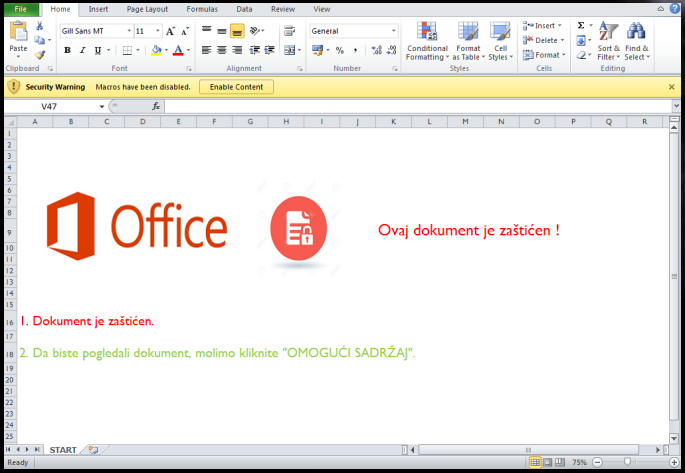The image size is (685, 473).
Task: Click the Fill Color bucket icon
Action: tap(156, 50)
